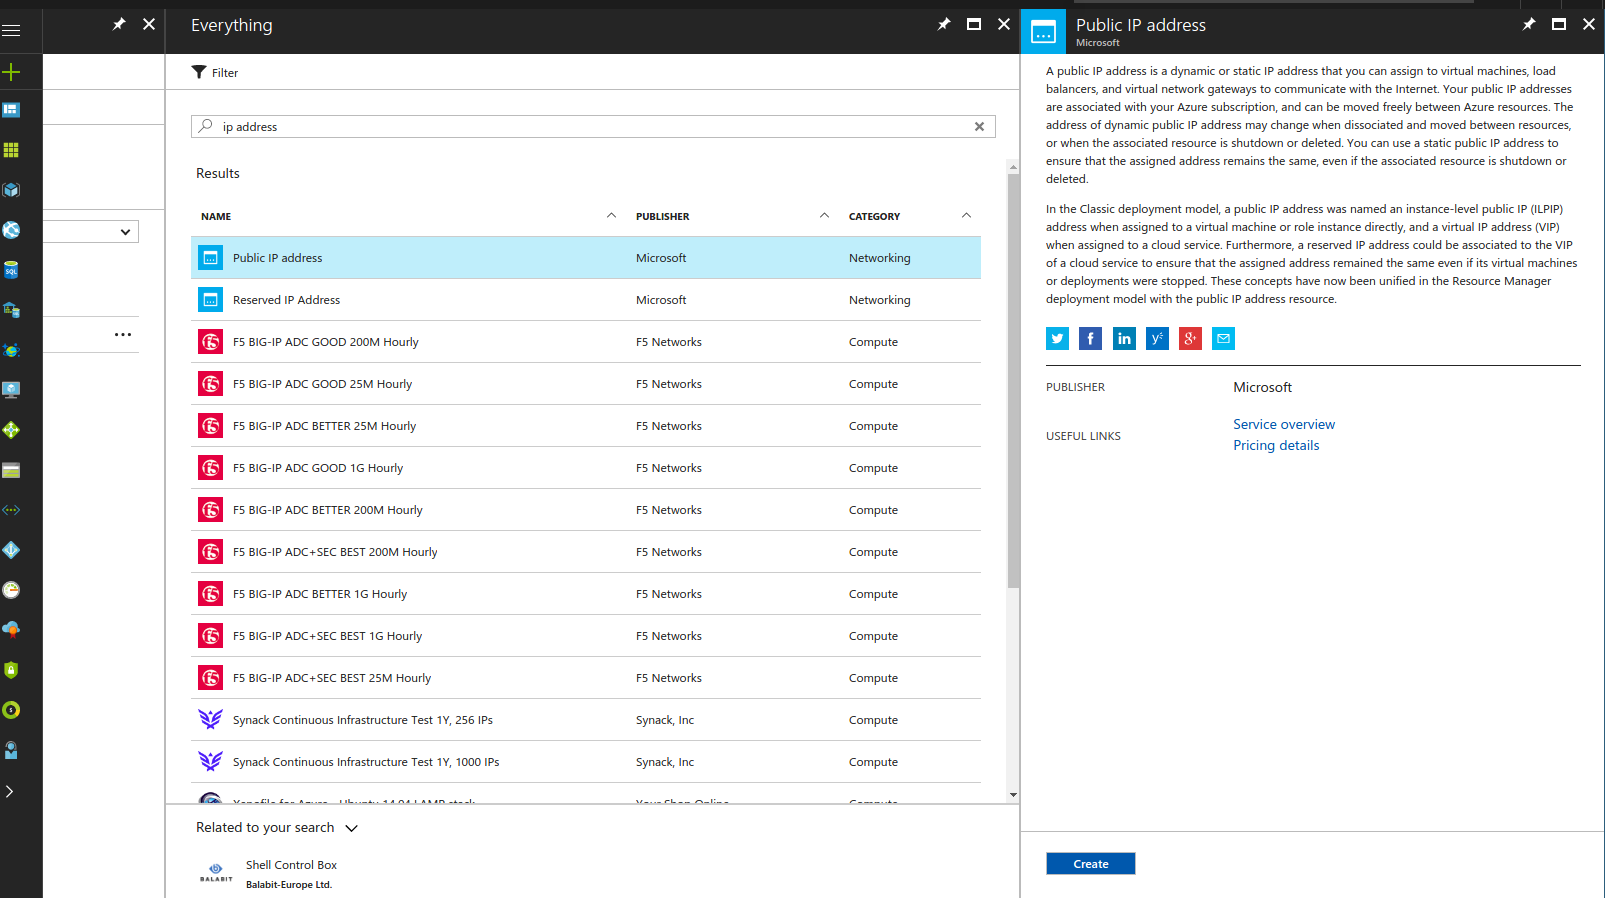Open SQL databases icon in sidebar

tap(11, 270)
